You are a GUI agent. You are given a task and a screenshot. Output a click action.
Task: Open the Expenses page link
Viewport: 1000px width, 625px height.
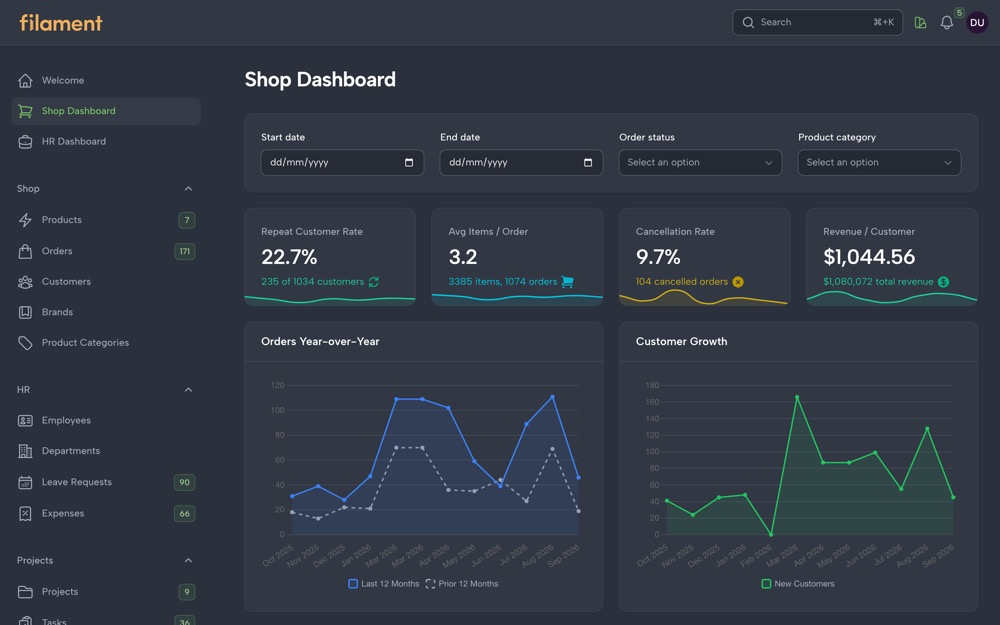[x=106, y=513]
